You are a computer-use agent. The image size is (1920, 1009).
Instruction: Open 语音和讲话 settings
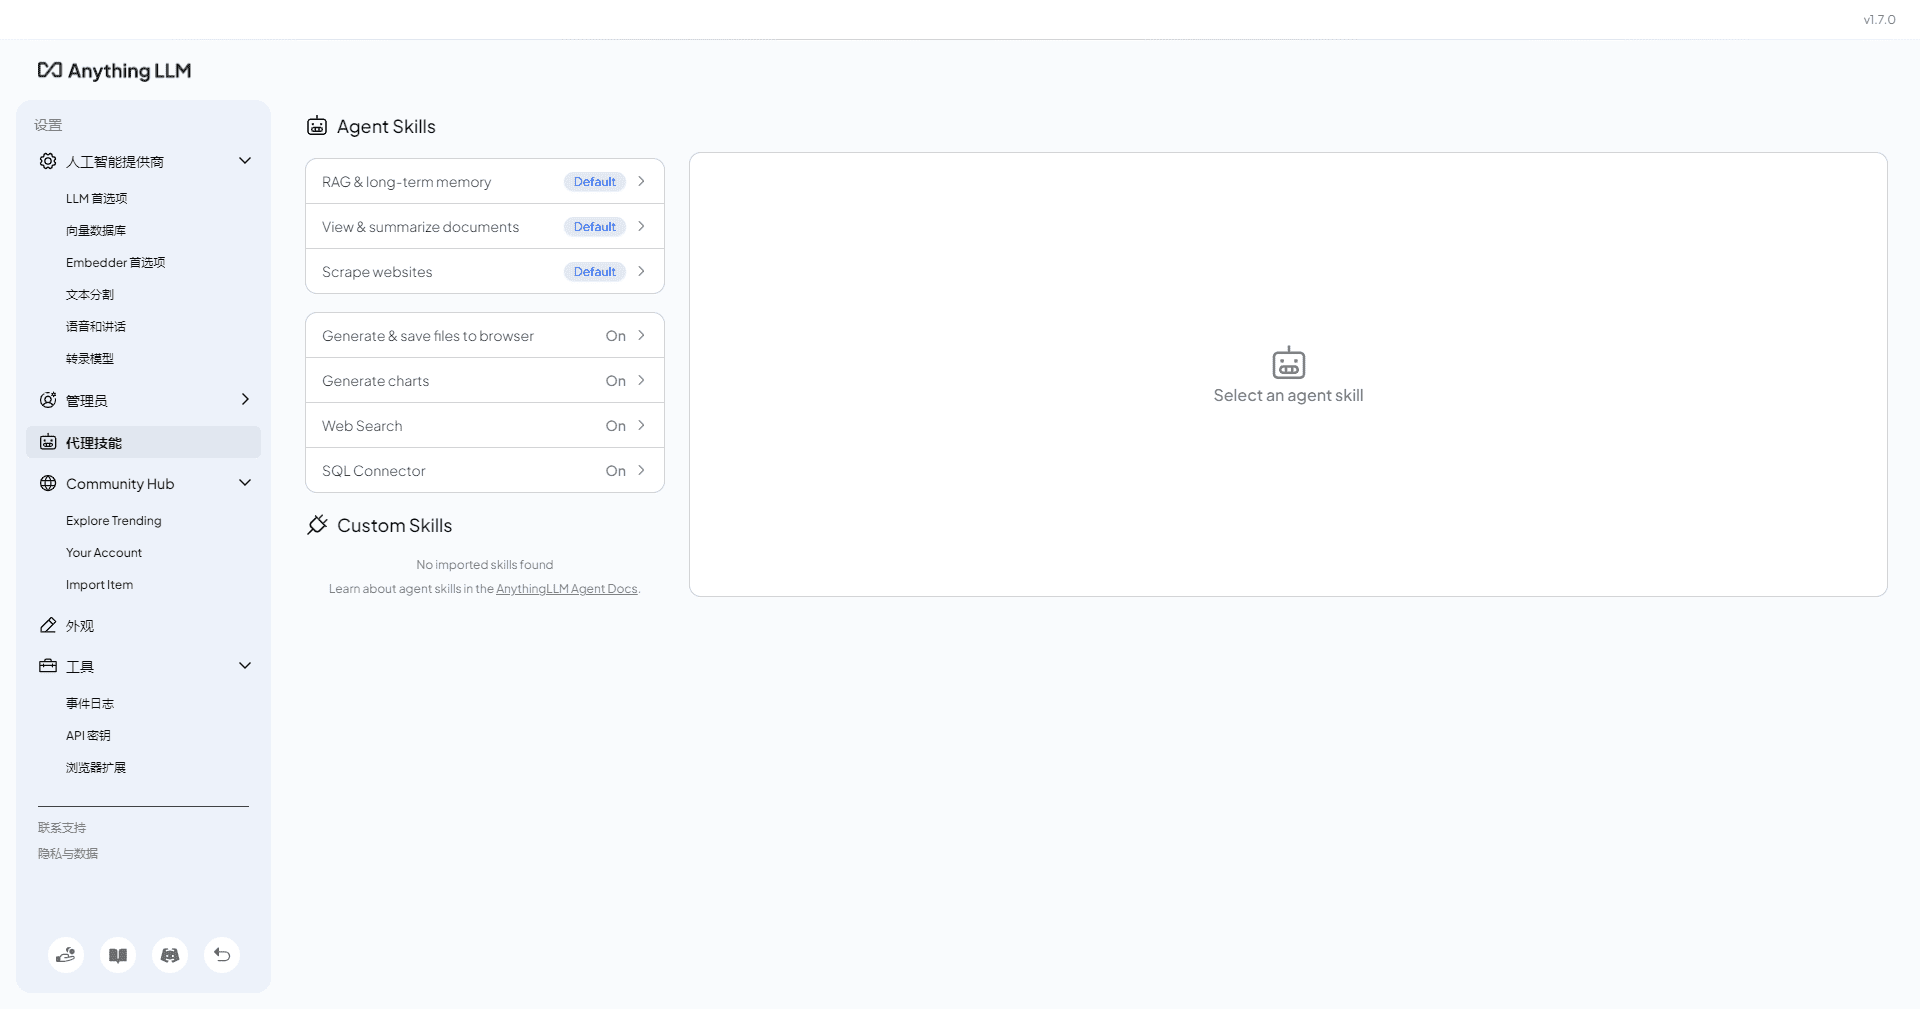coord(96,326)
